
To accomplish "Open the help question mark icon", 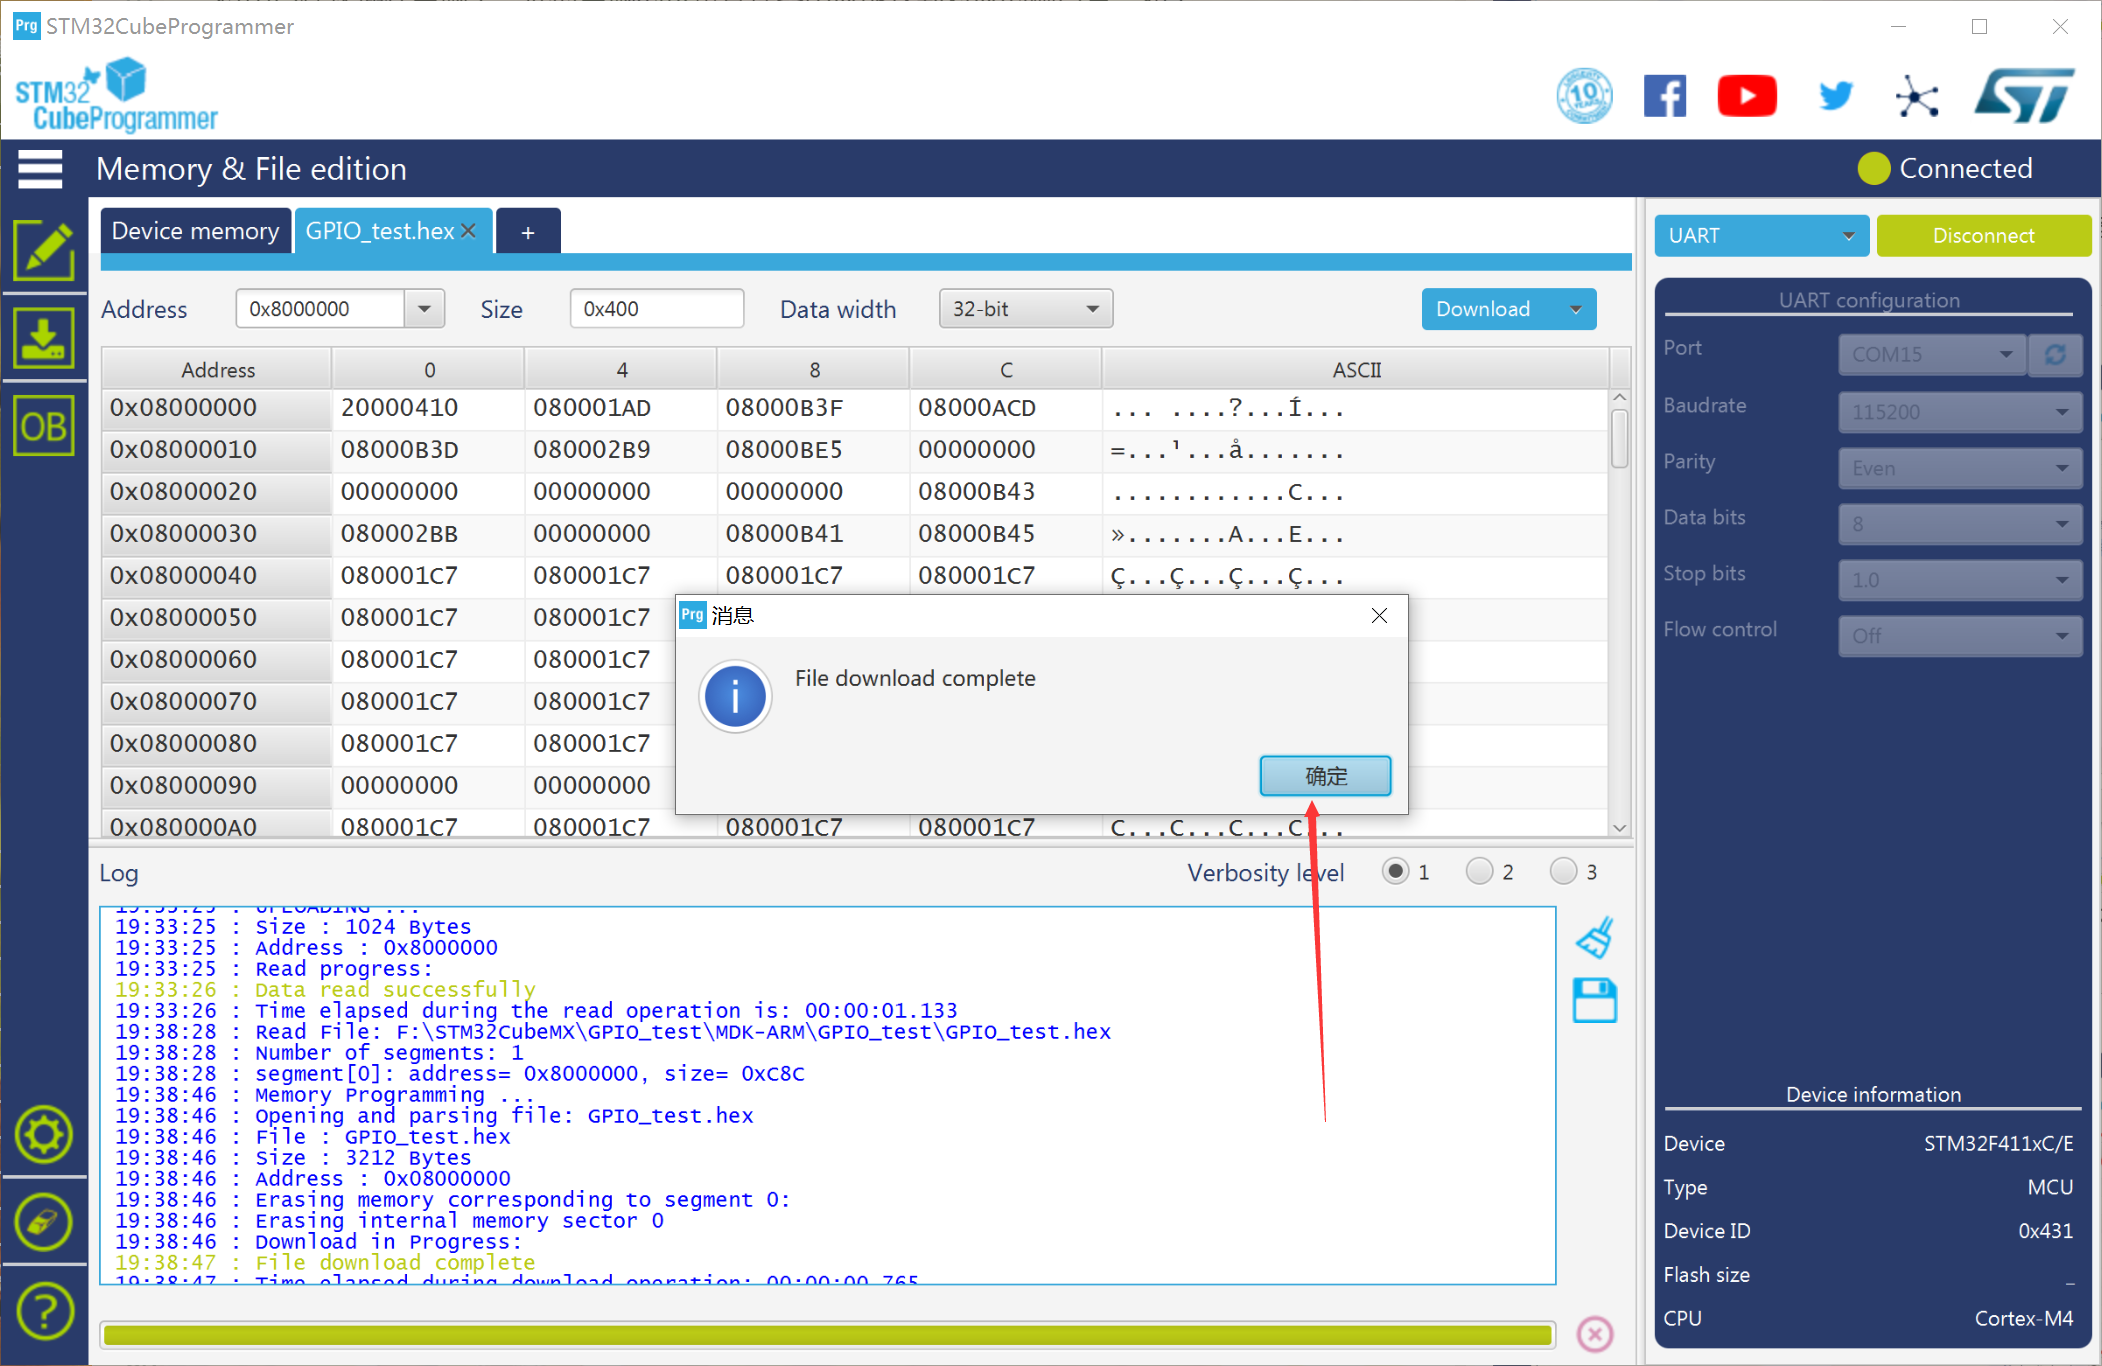I will (x=44, y=1310).
